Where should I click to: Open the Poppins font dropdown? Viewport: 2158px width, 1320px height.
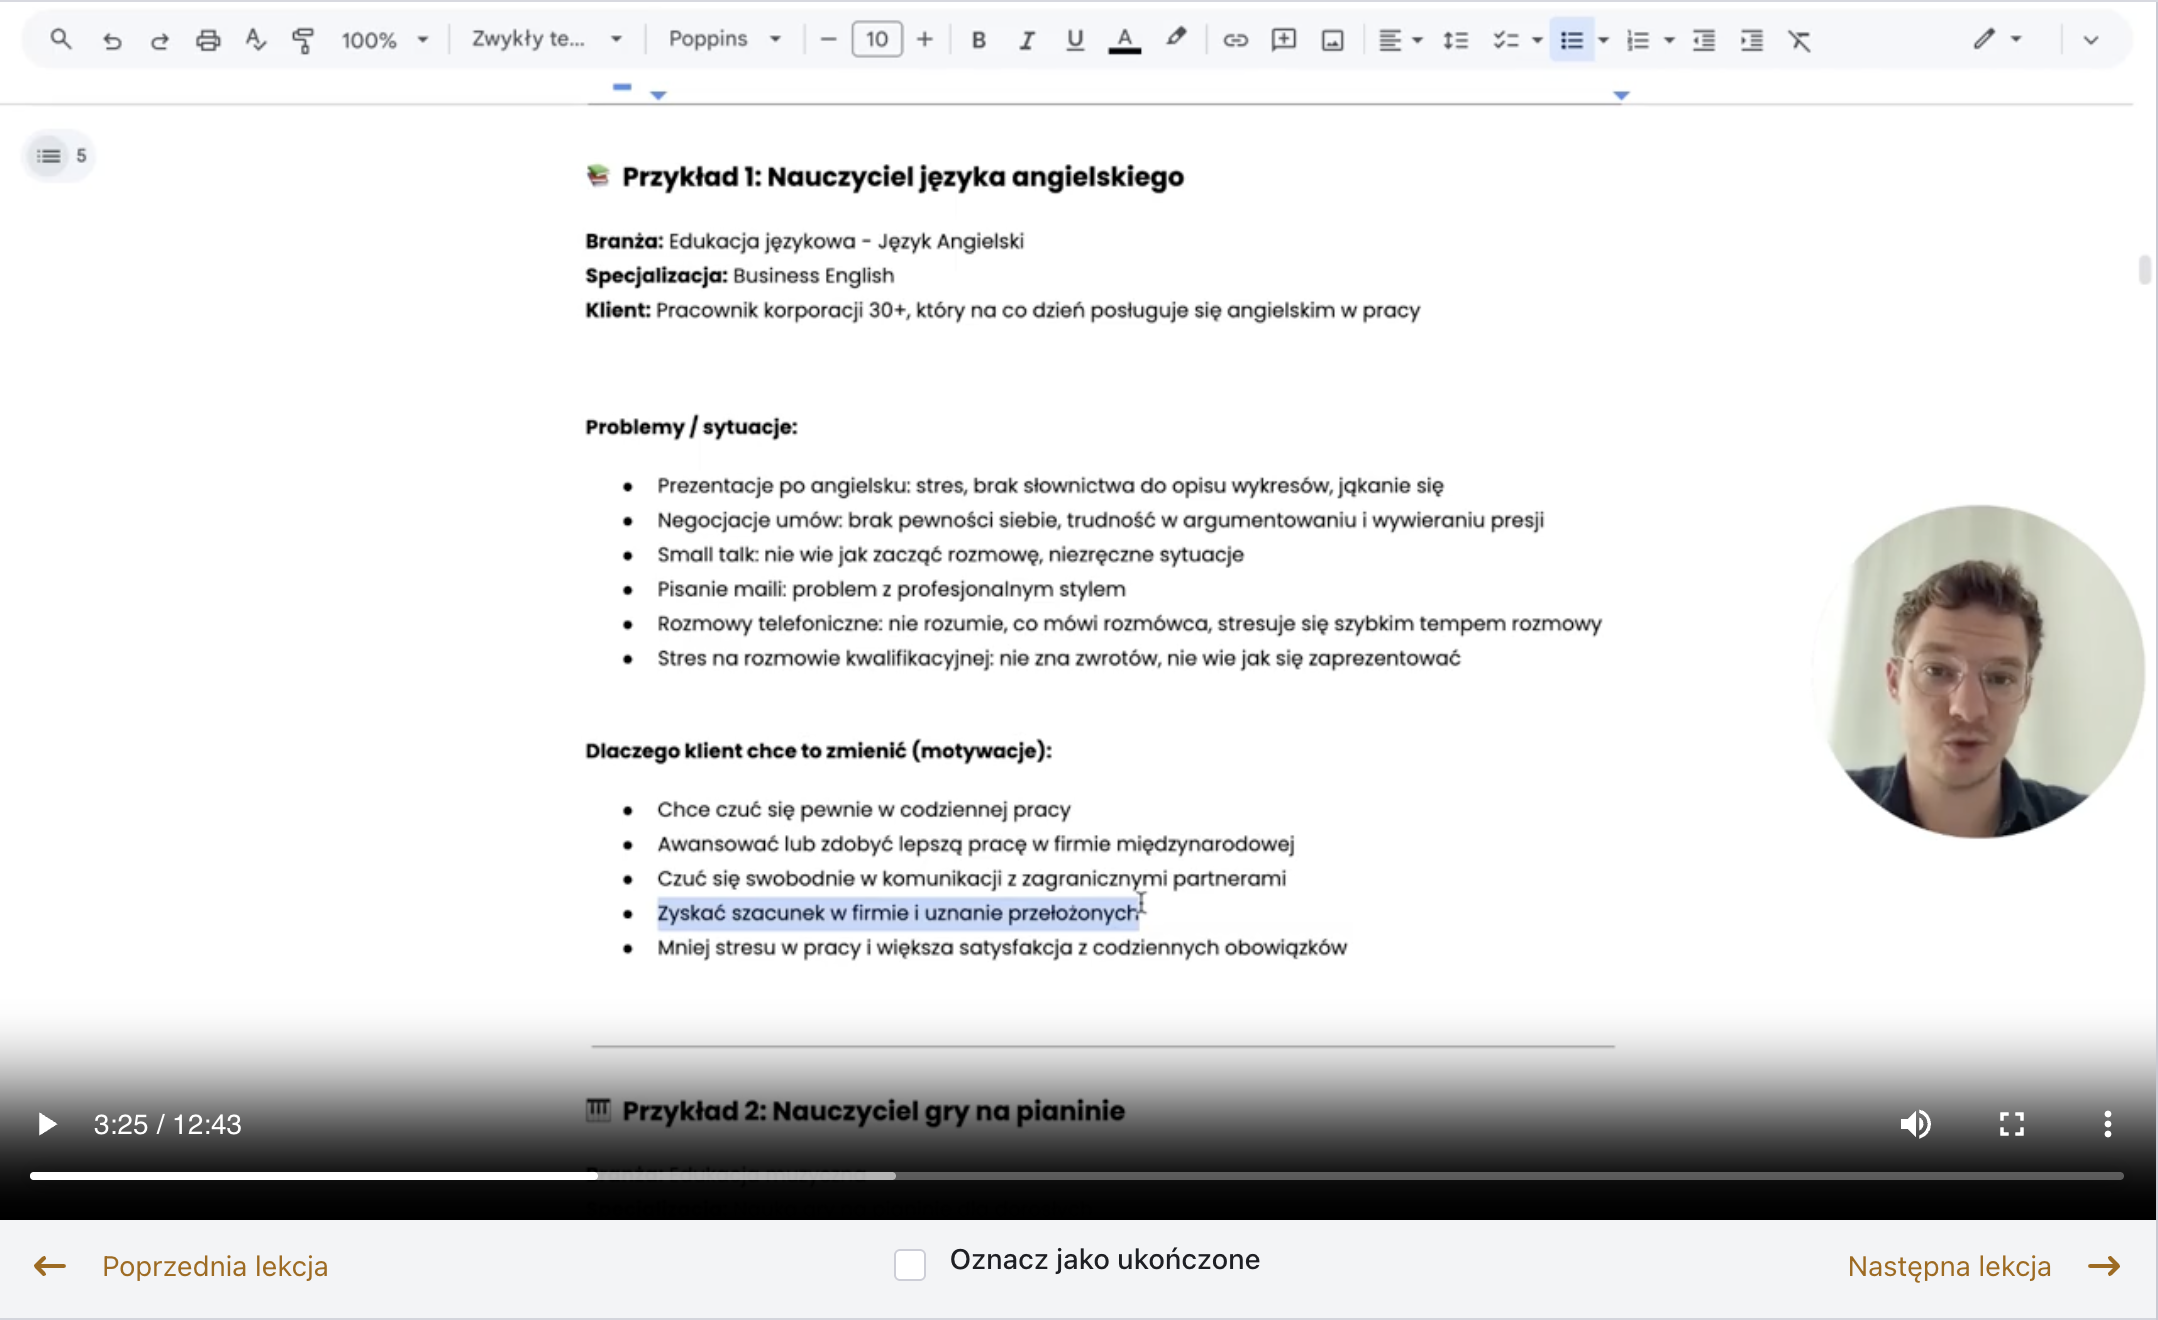point(725,39)
